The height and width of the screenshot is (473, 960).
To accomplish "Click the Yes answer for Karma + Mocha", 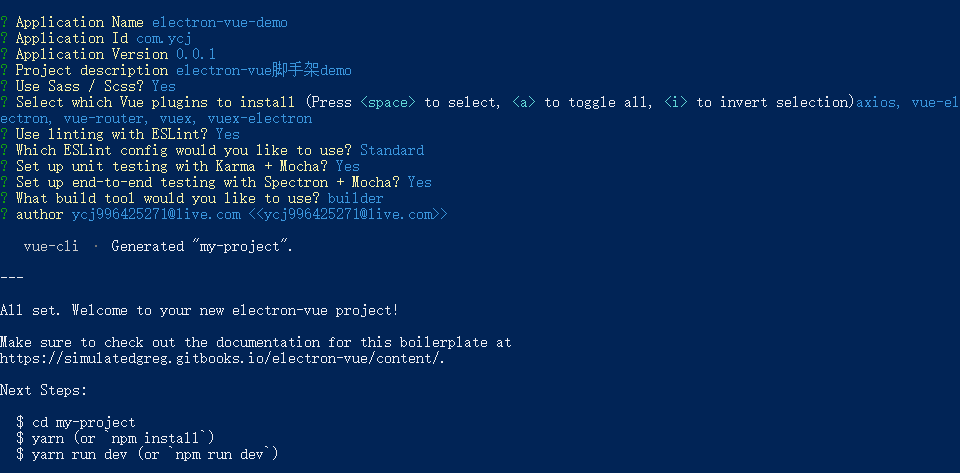I will pos(348,166).
